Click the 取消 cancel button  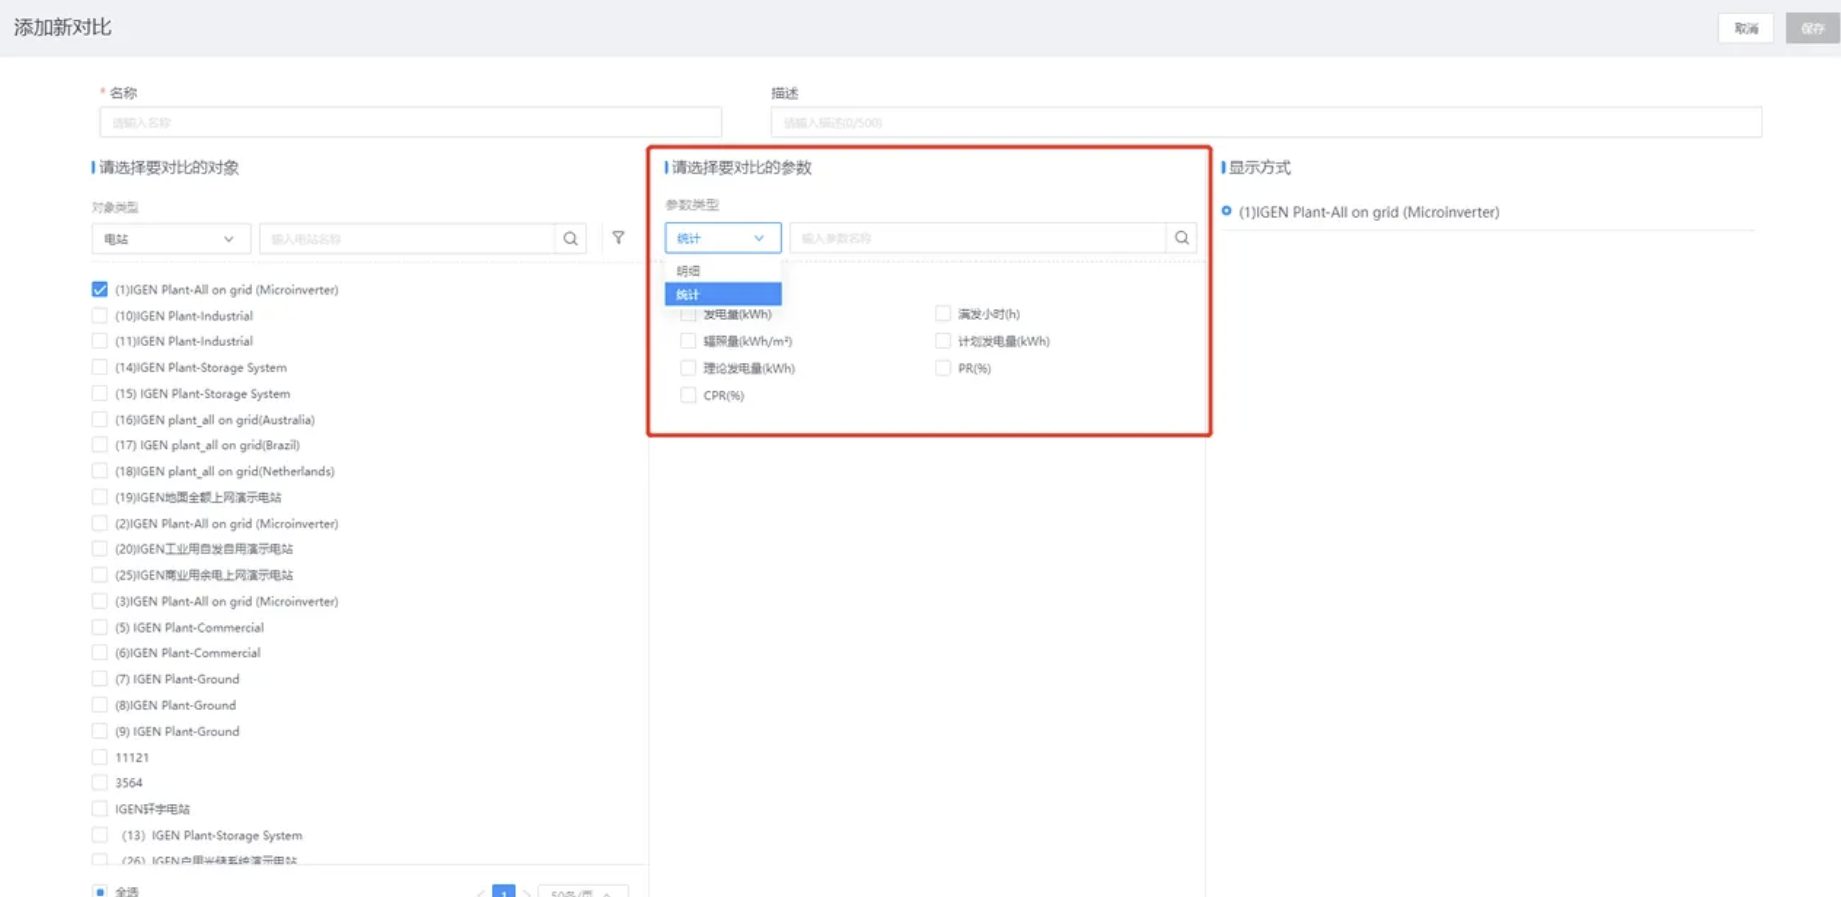tap(1745, 29)
